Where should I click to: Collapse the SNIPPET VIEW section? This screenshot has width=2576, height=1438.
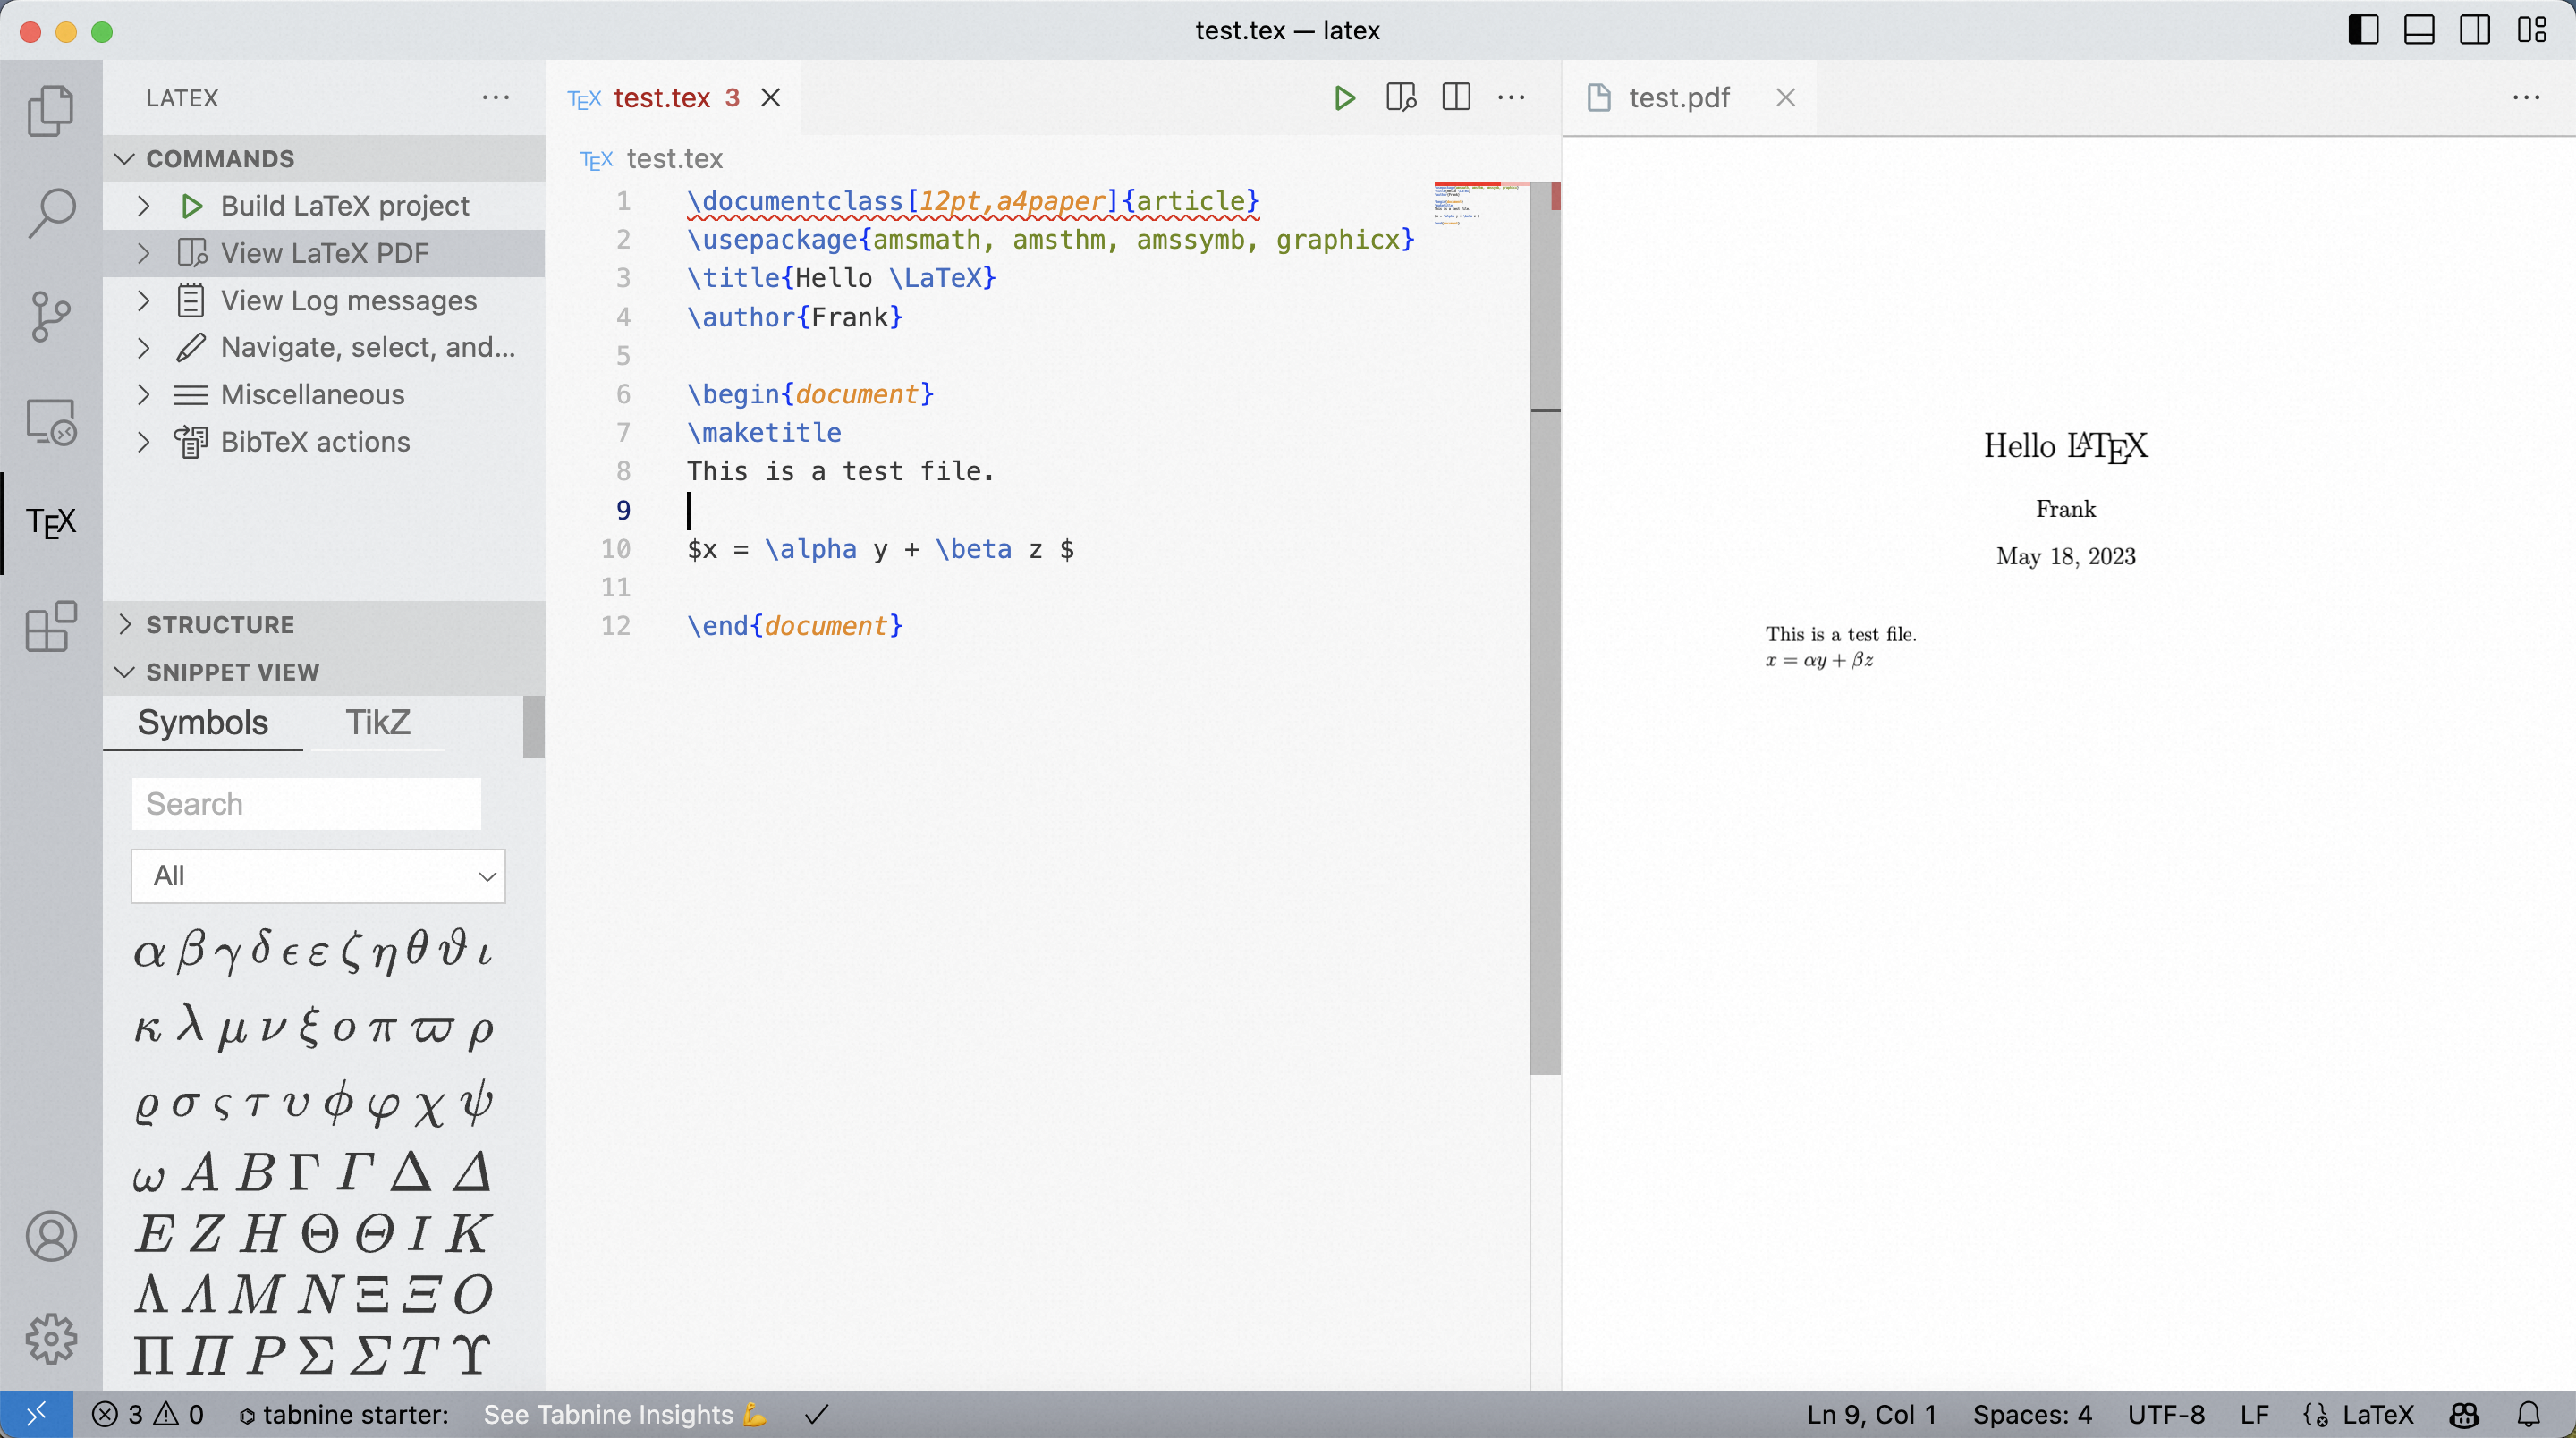(324, 671)
